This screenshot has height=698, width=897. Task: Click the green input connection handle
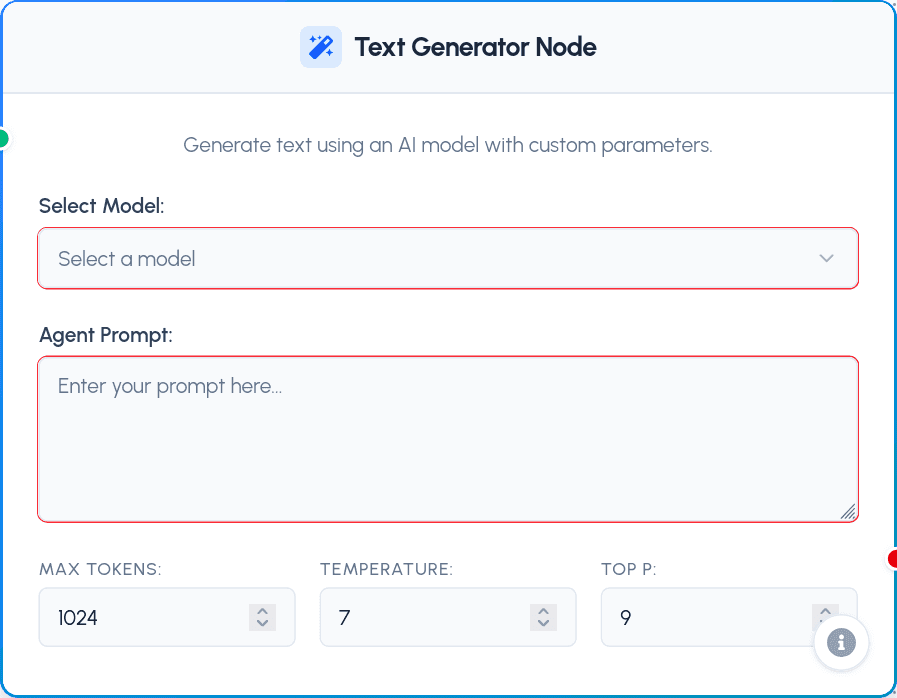point(3,140)
